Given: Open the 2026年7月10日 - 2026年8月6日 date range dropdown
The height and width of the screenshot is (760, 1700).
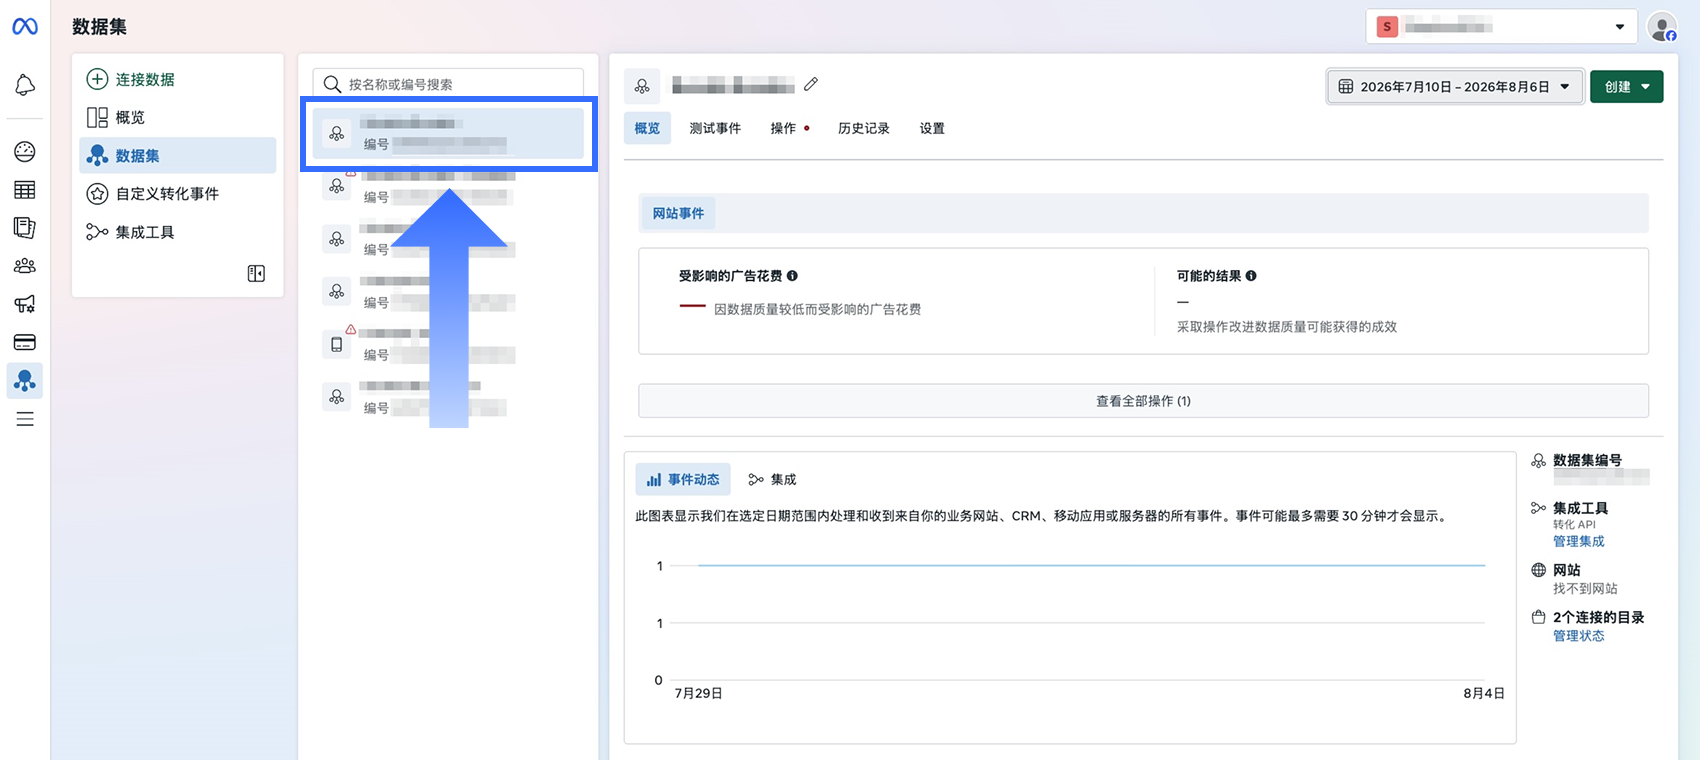Looking at the screenshot, I should [x=1455, y=87].
